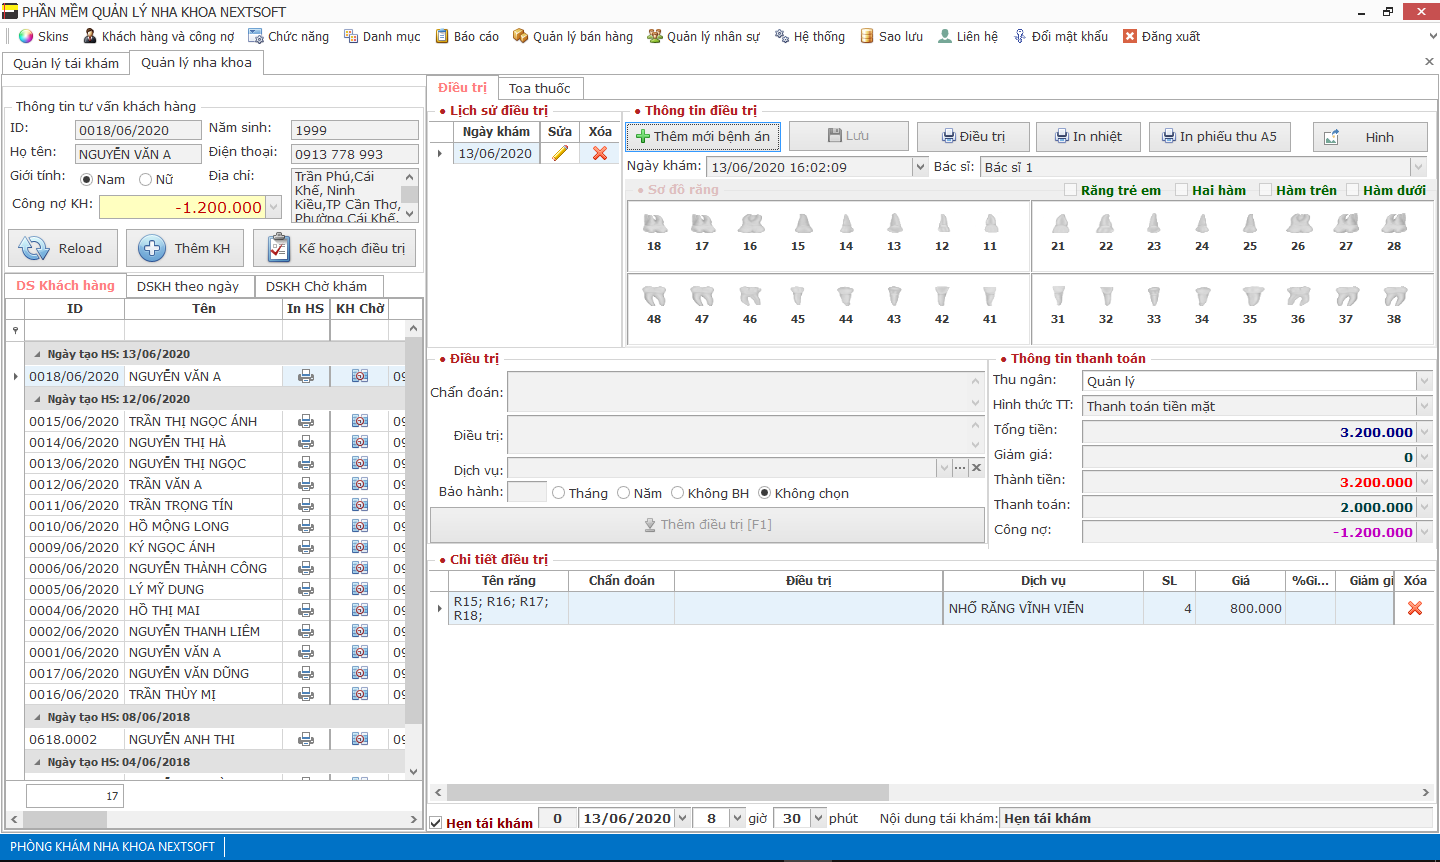Open the Hình thức TT dropdown
Screen dimensions: 1440x862
coord(1424,406)
